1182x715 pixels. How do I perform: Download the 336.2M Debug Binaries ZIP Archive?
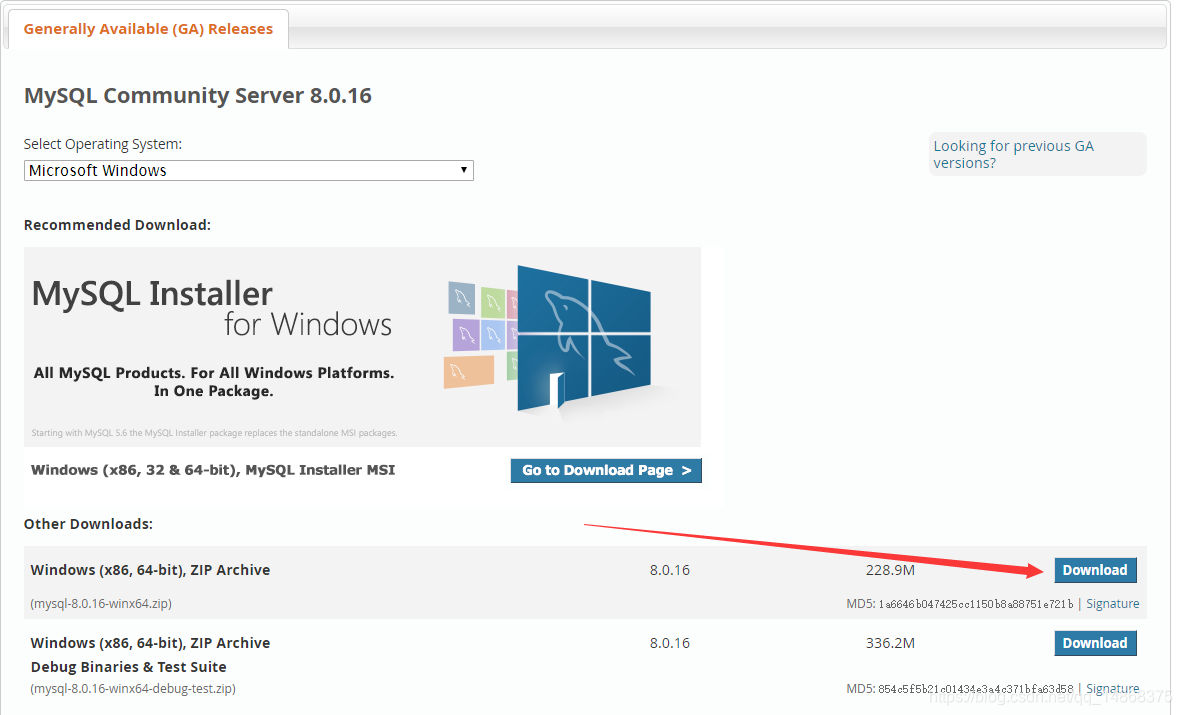[1095, 643]
